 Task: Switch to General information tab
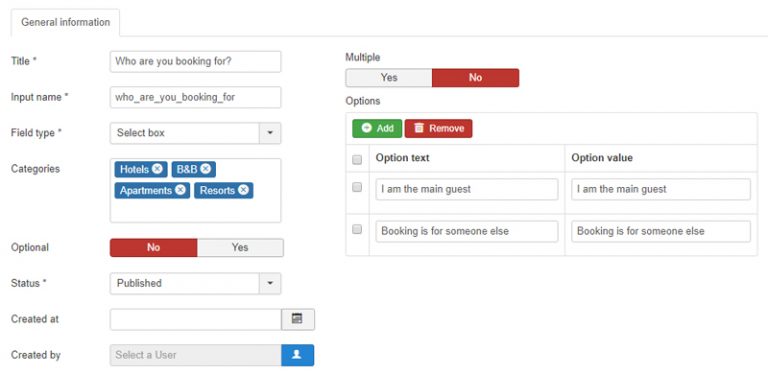(66, 23)
